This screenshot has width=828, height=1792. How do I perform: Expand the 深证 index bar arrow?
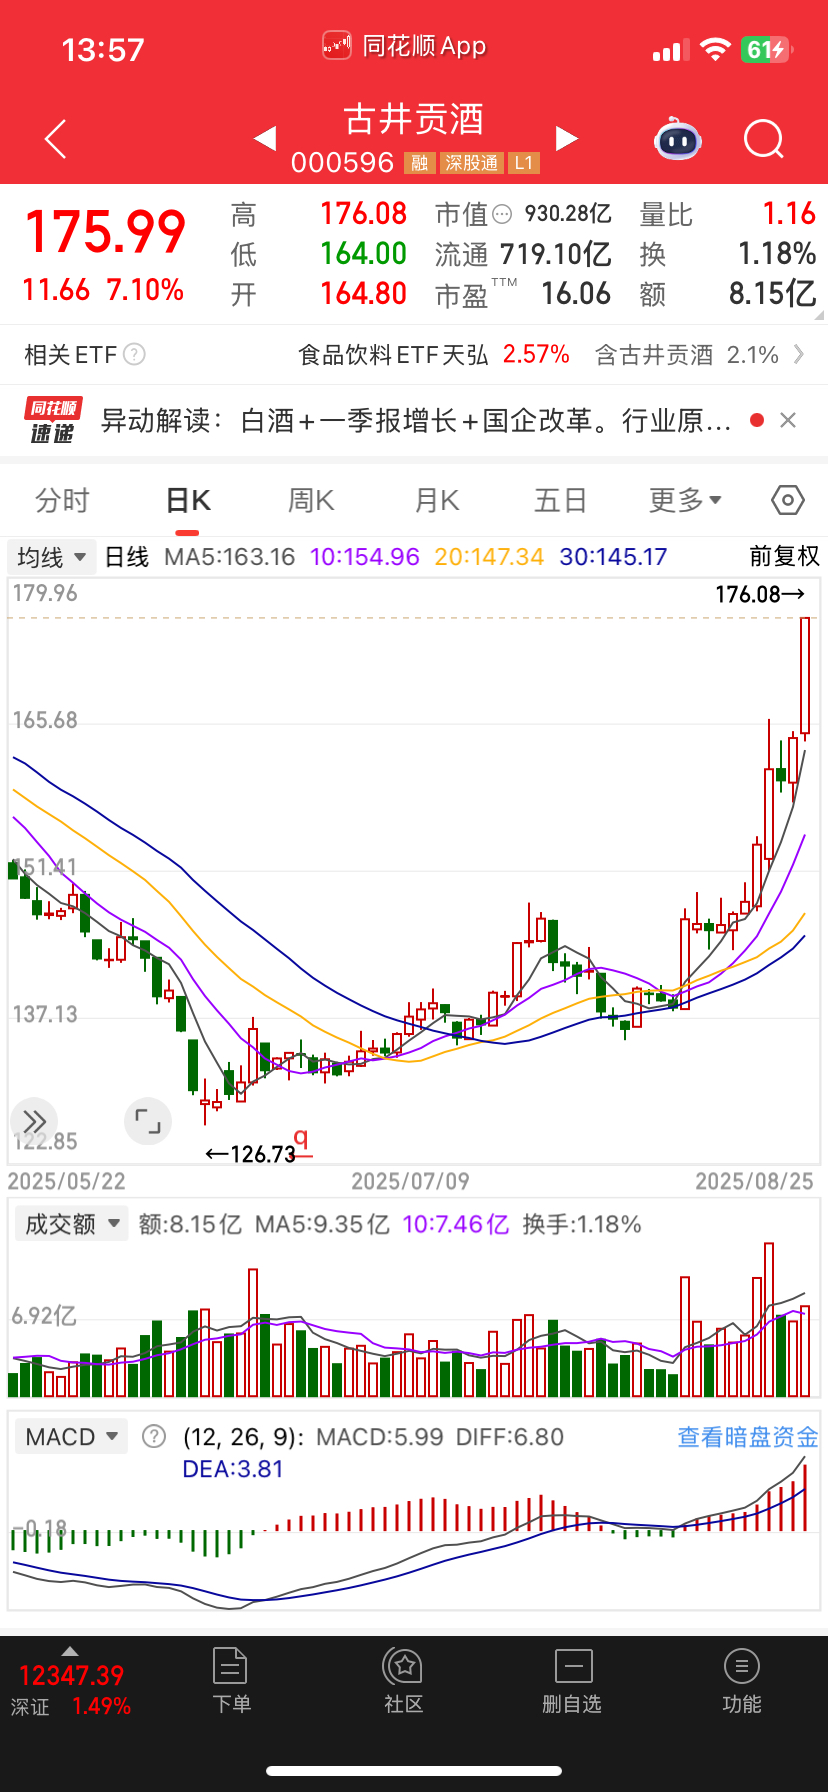tap(69, 1651)
